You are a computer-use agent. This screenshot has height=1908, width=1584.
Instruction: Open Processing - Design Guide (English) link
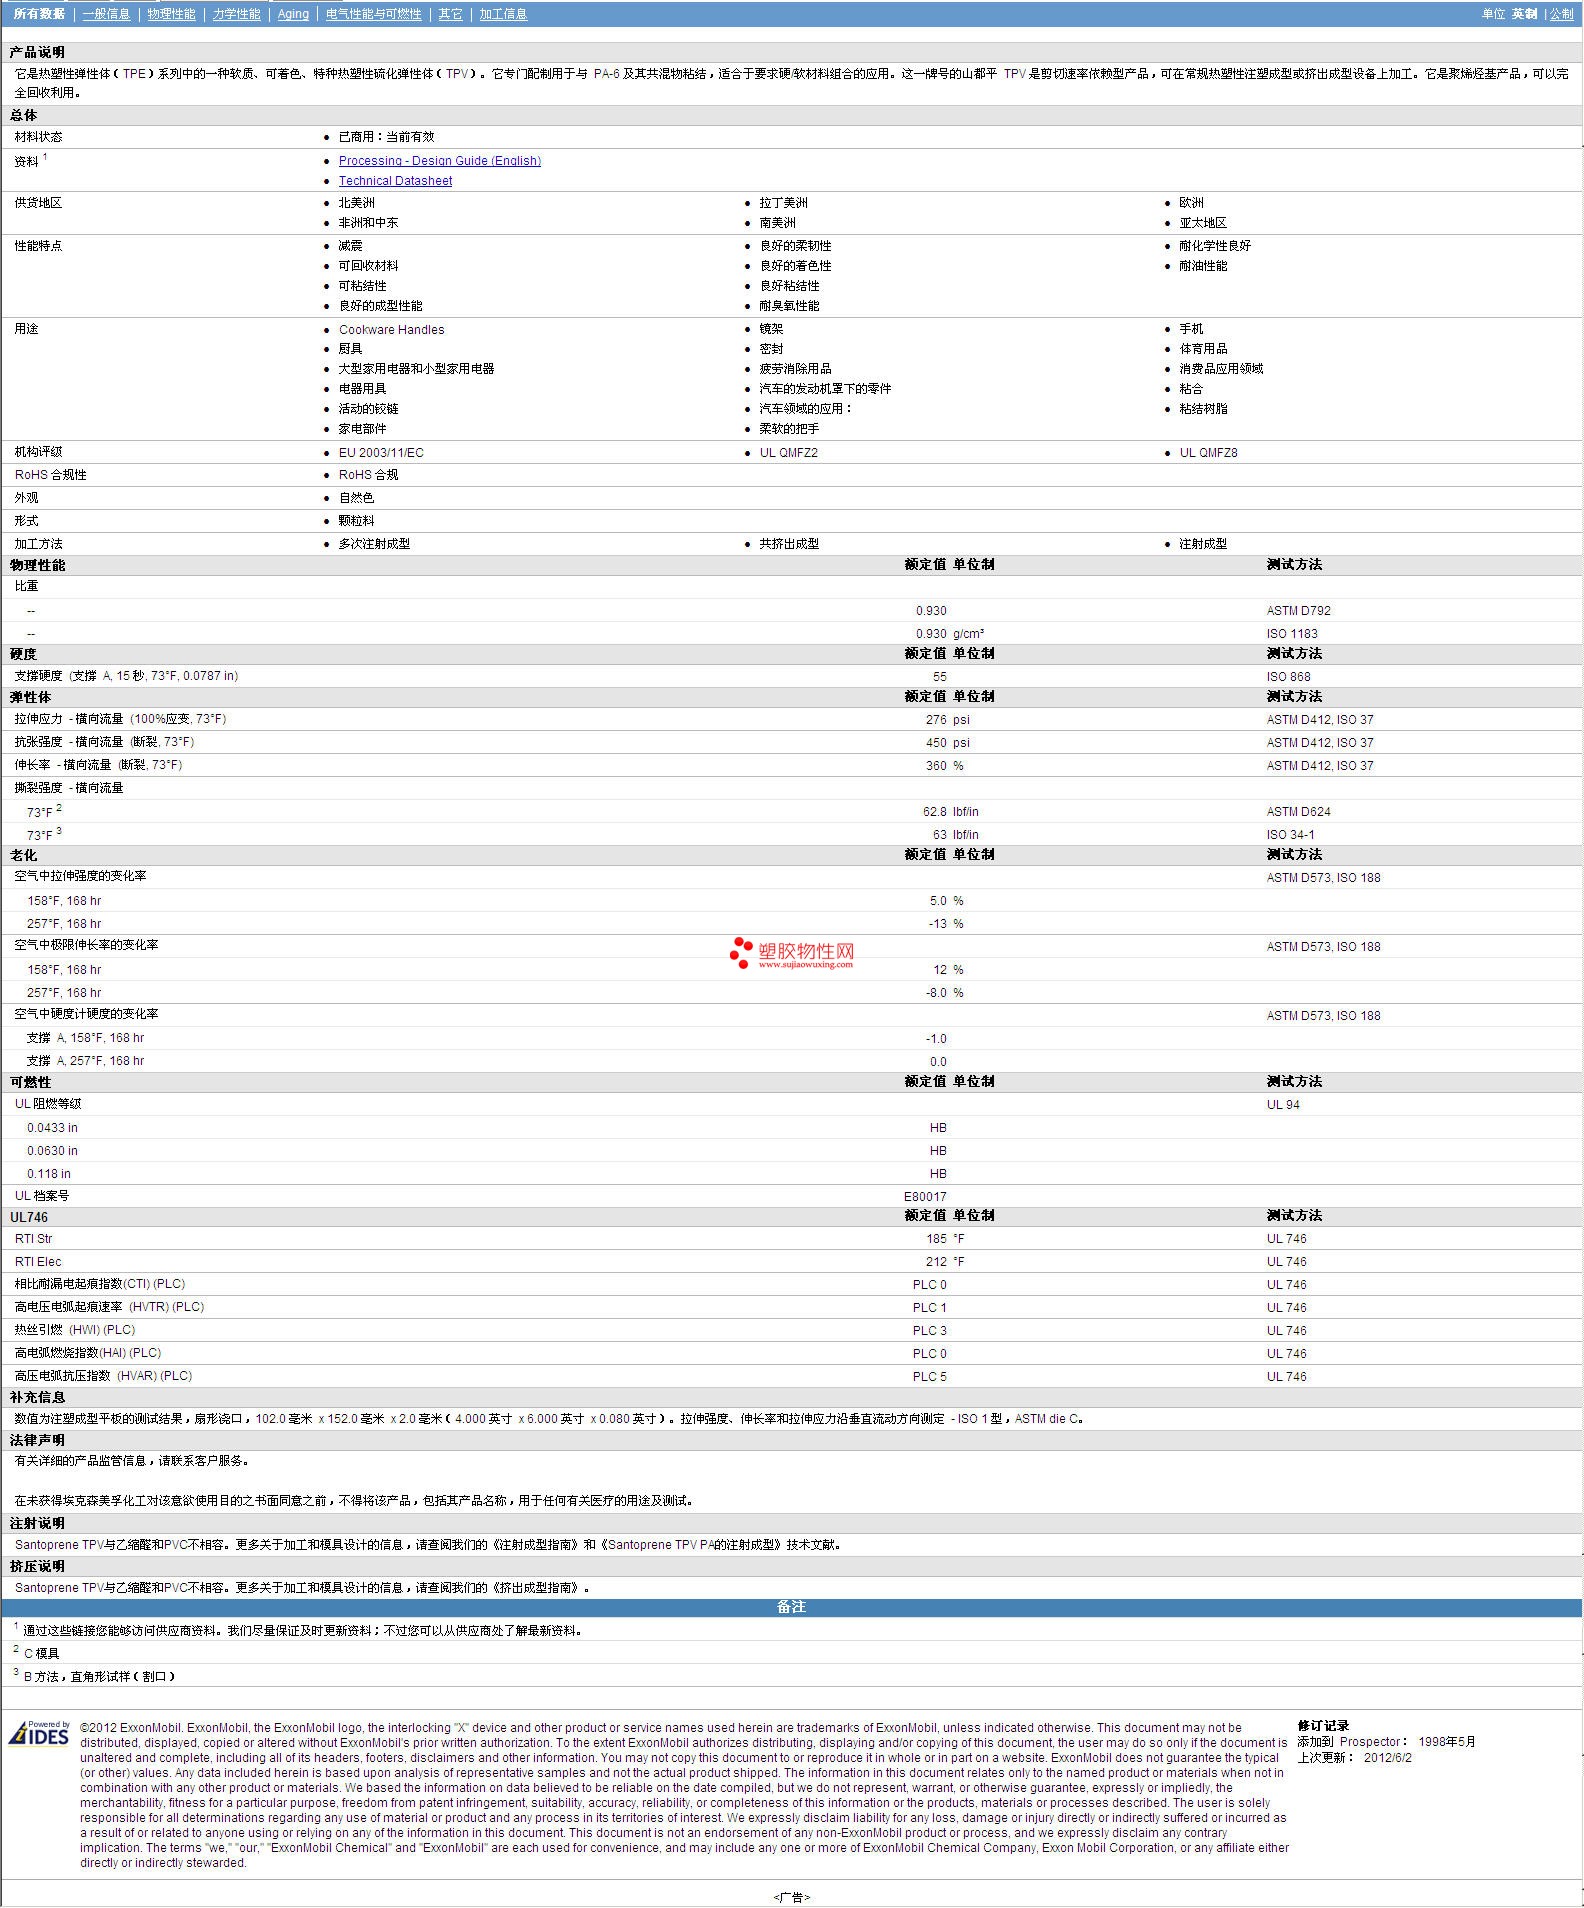439,161
